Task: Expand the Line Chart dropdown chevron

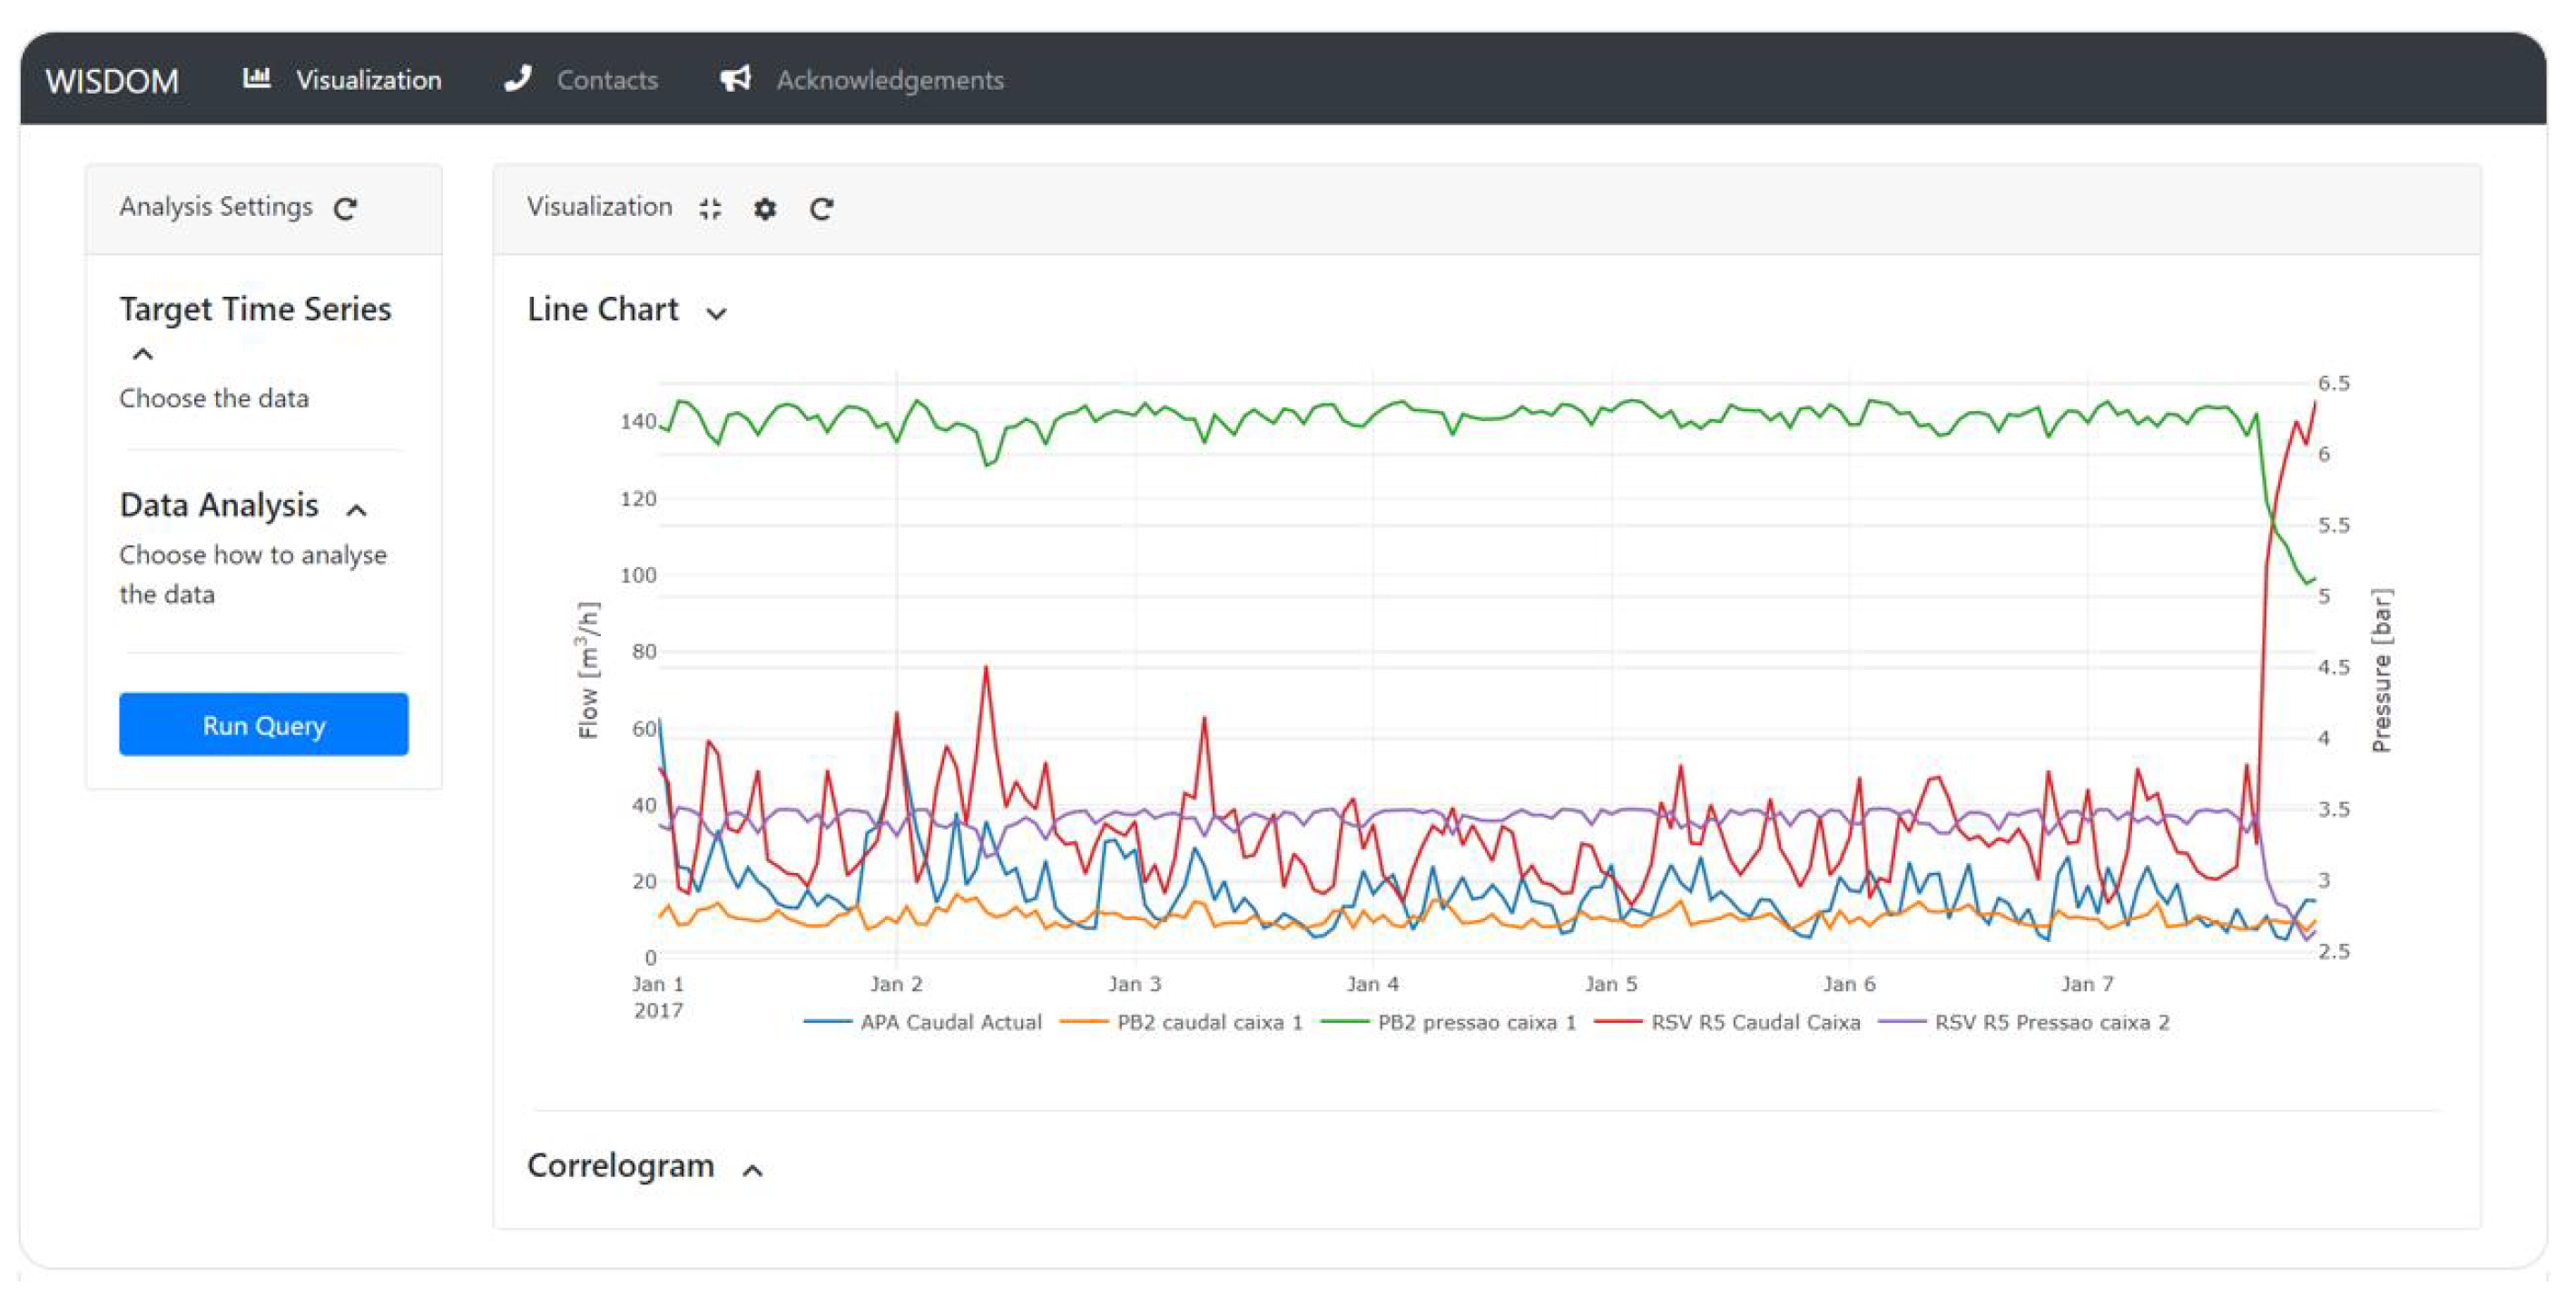Action: click(716, 313)
